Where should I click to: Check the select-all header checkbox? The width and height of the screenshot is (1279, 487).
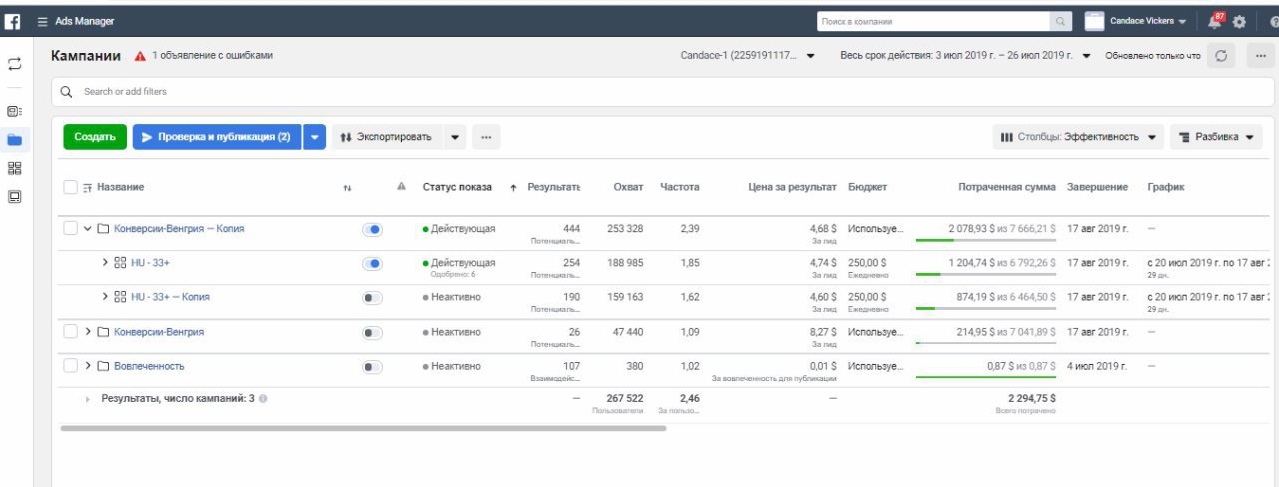[70, 187]
